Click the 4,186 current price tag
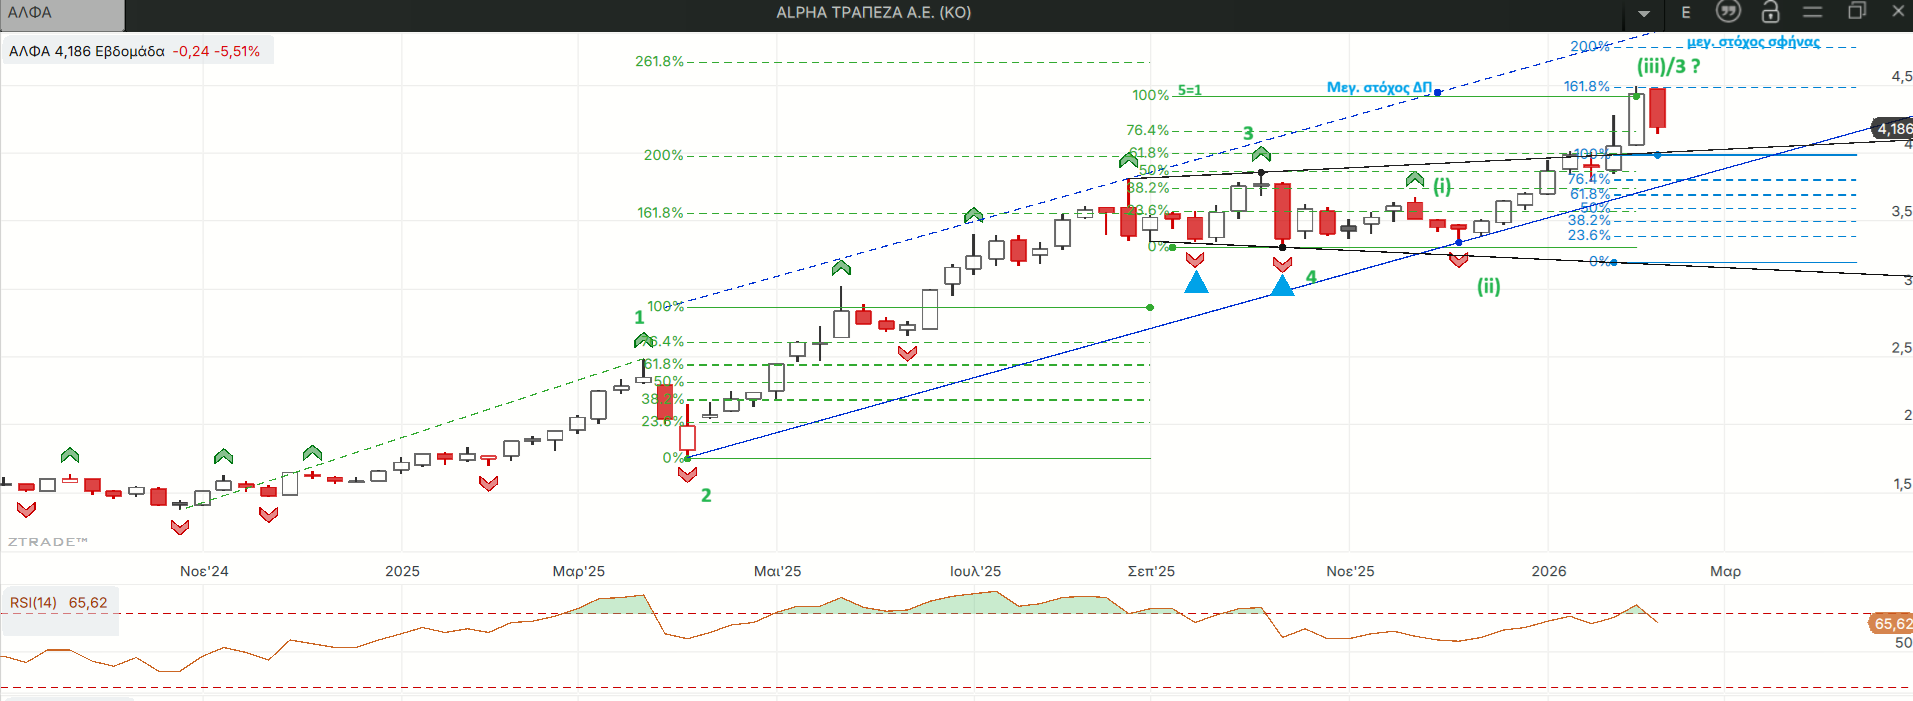1913x701 pixels. [x=1893, y=128]
